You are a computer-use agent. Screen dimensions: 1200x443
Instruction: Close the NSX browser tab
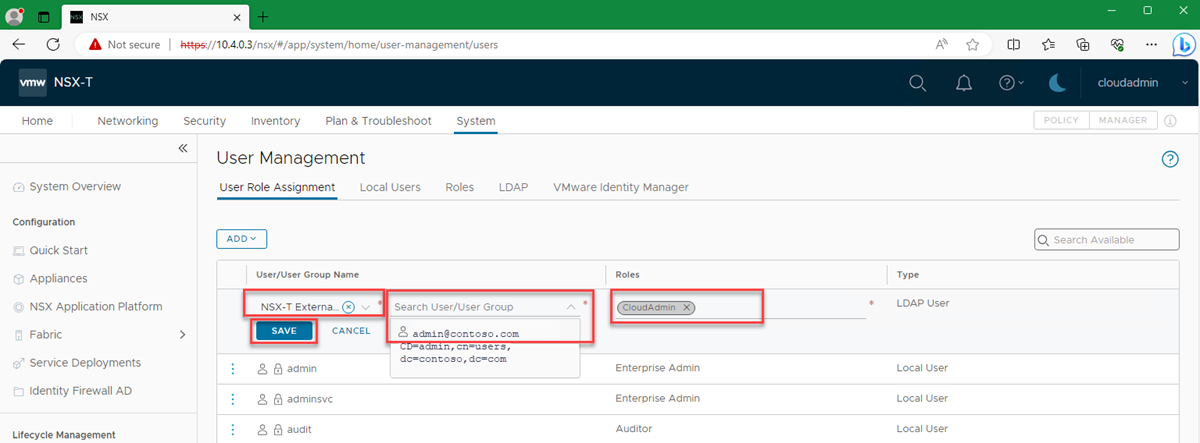236,17
